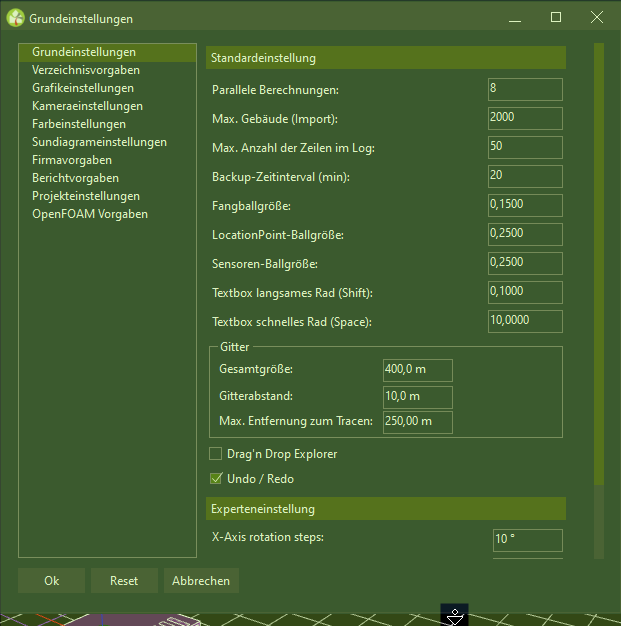Open Grafikeinstellungen settings page

pos(107,88)
